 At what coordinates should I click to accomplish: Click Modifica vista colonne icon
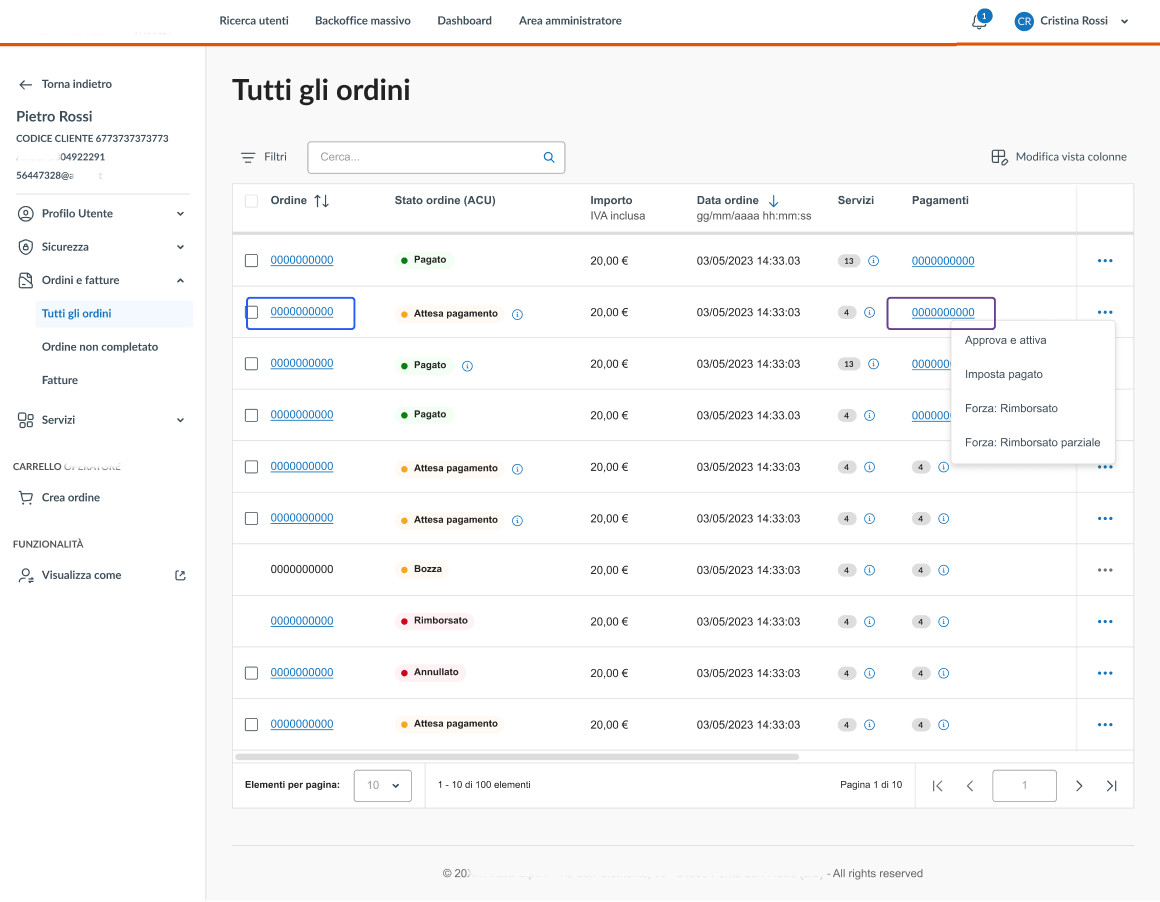(999, 157)
